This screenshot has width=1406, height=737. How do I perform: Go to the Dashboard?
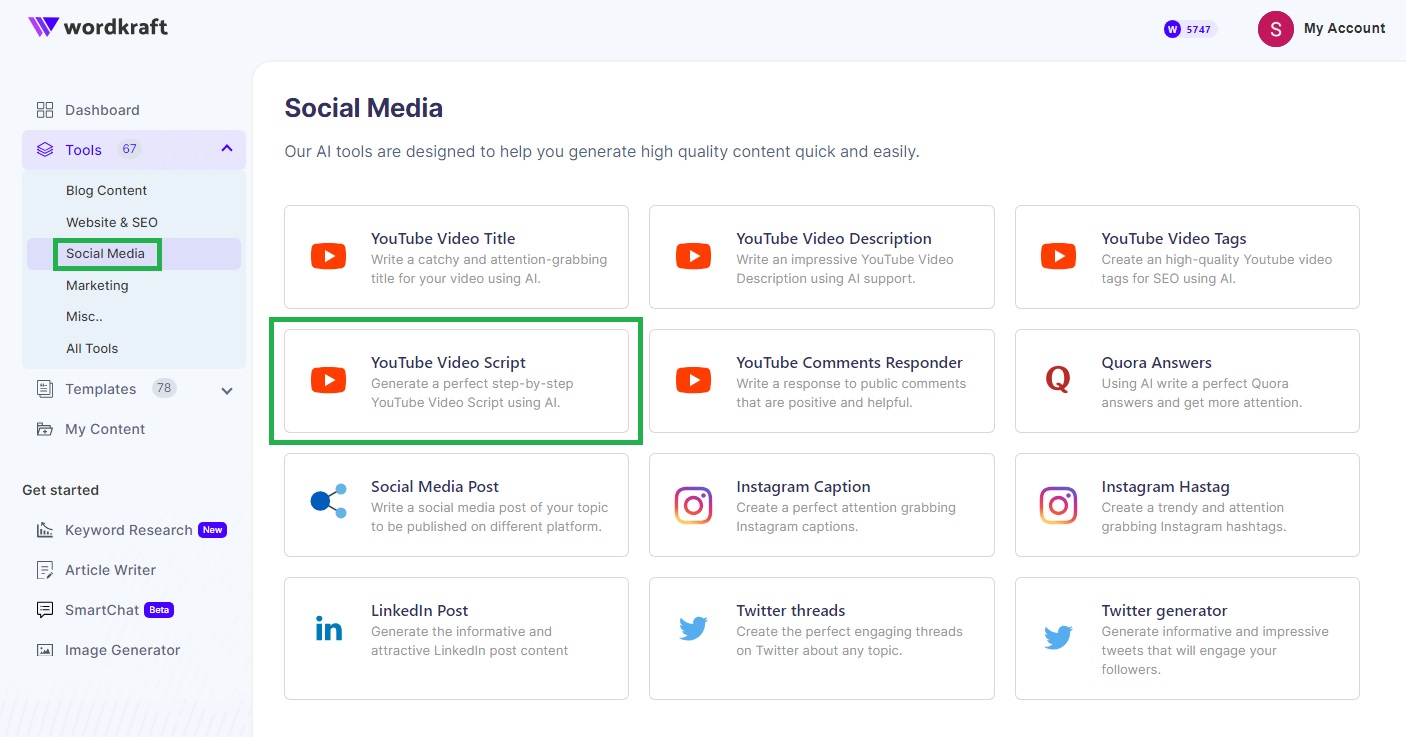103,110
